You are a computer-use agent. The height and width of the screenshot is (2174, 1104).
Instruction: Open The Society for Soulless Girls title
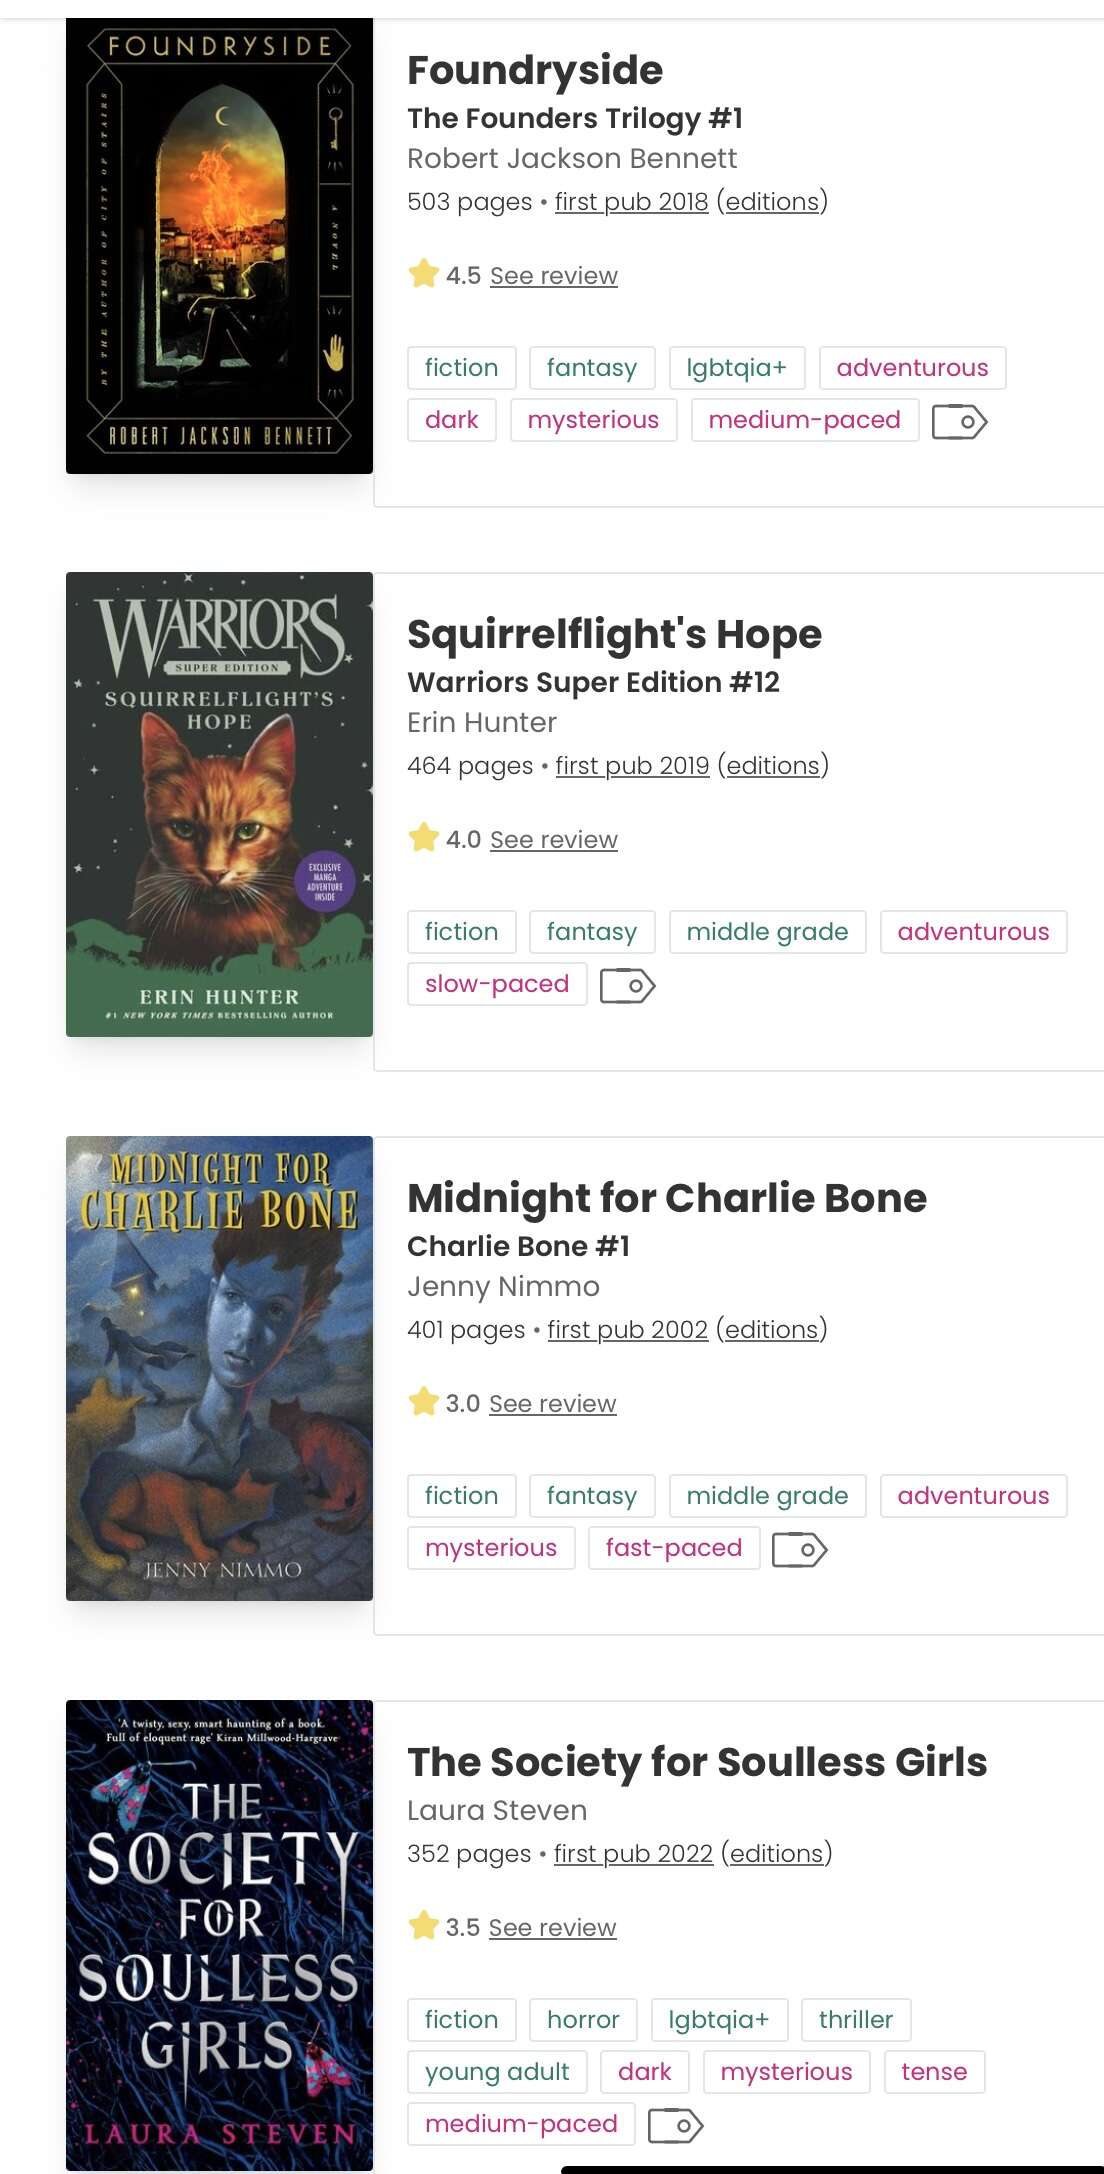(x=697, y=1762)
